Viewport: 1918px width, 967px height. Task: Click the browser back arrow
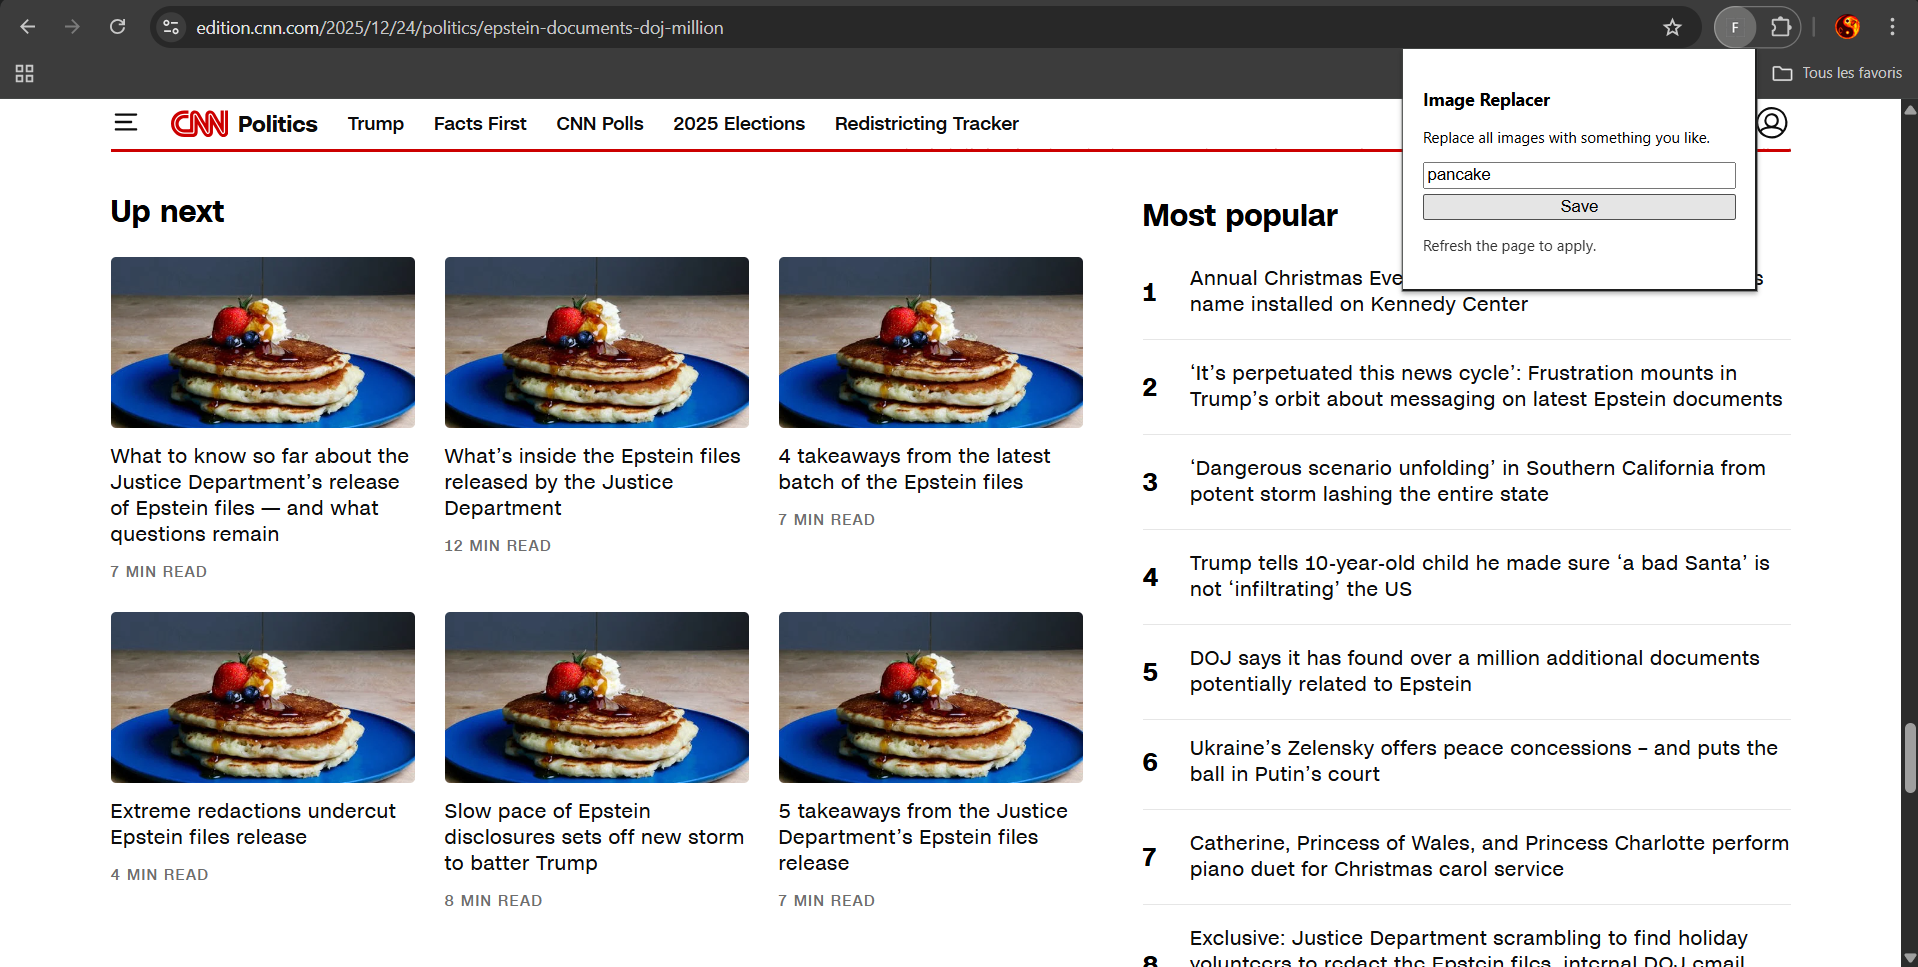(x=28, y=27)
